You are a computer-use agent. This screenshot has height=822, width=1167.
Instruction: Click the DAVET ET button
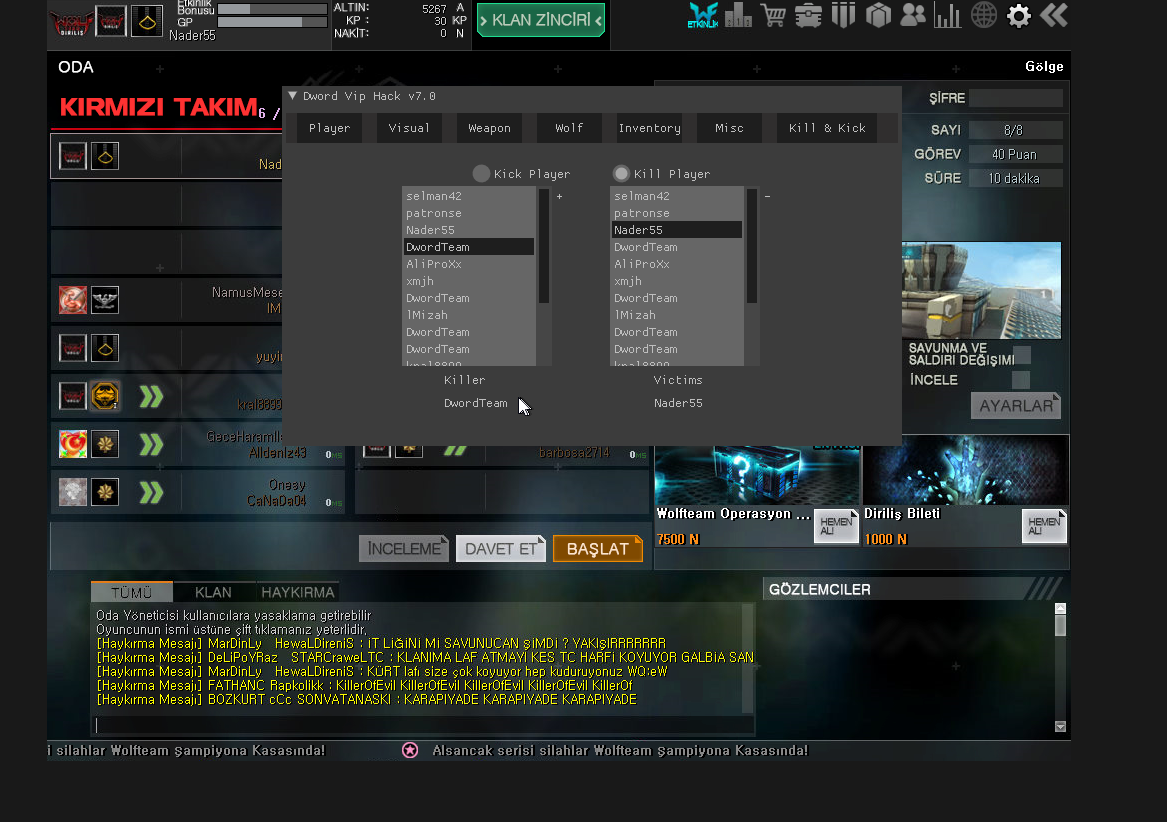(501, 549)
